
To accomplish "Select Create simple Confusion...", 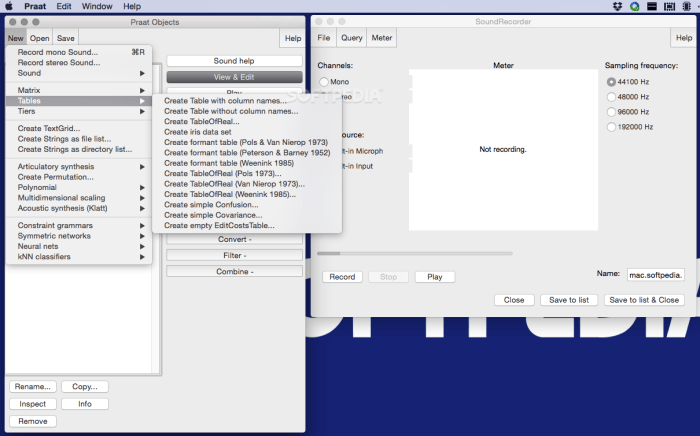I will [x=247, y=205].
